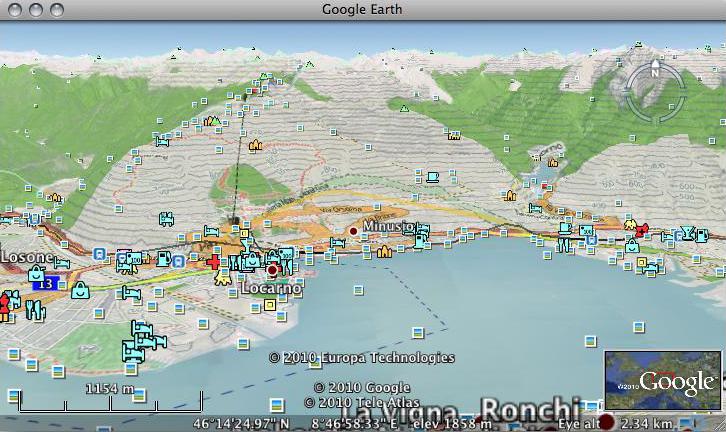
Task: Click the orange church icon on Minusio lakeshore
Action: tap(384, 252)
